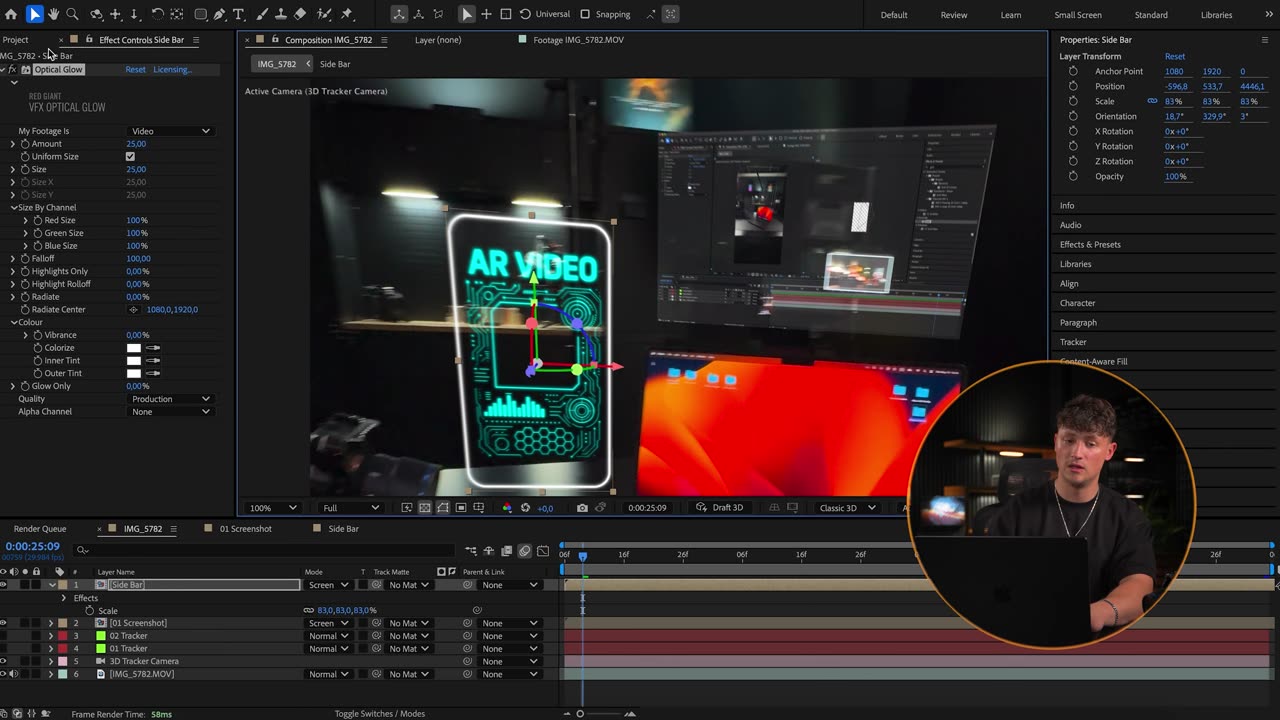Image resolution: width=1280 pixels, height=720 pixels.
Task: Open the Render Queue tab
Action: point(40,529)
